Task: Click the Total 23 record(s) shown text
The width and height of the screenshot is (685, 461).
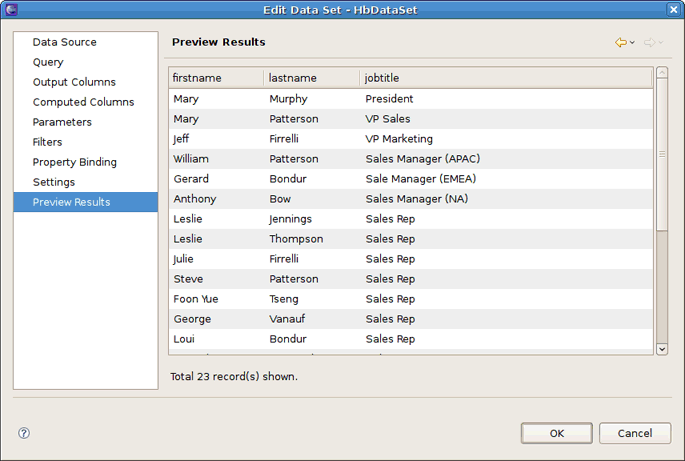Action: click(x=234, y=376)
